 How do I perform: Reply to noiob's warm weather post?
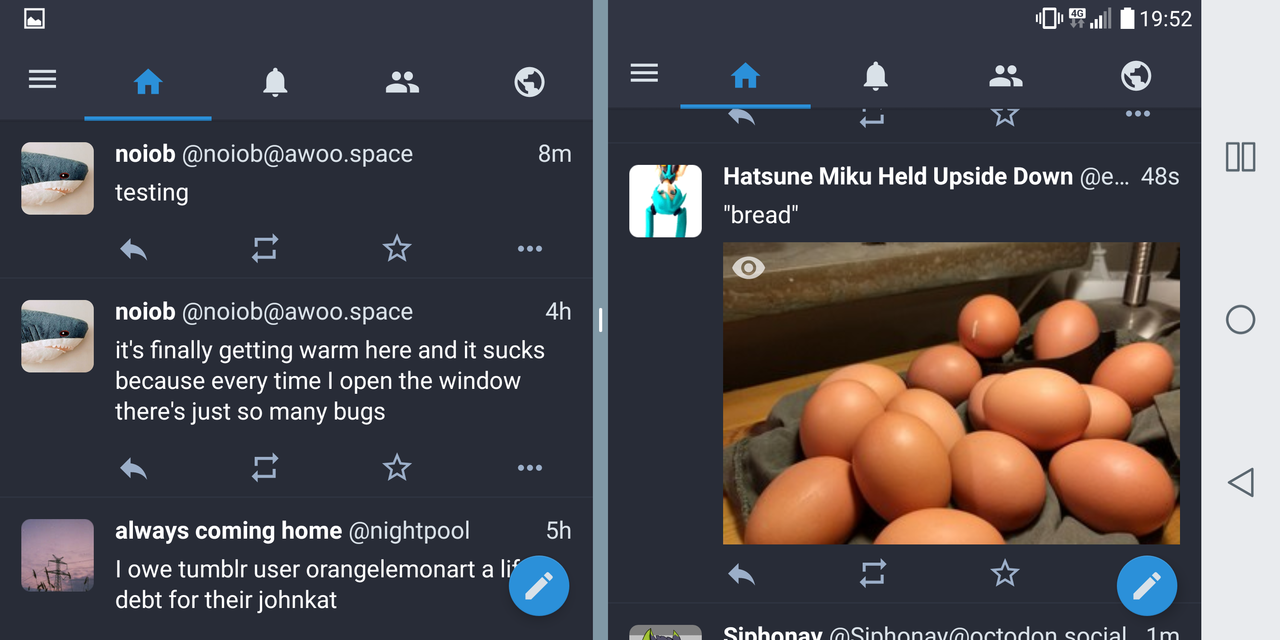click(133, 467)
